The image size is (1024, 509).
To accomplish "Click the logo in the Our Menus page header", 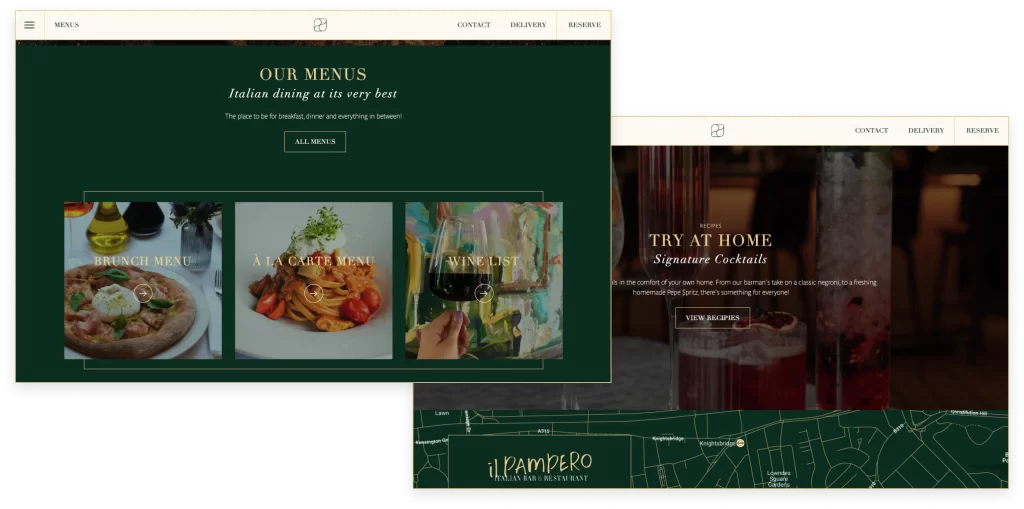I will [x=320, y=25].
